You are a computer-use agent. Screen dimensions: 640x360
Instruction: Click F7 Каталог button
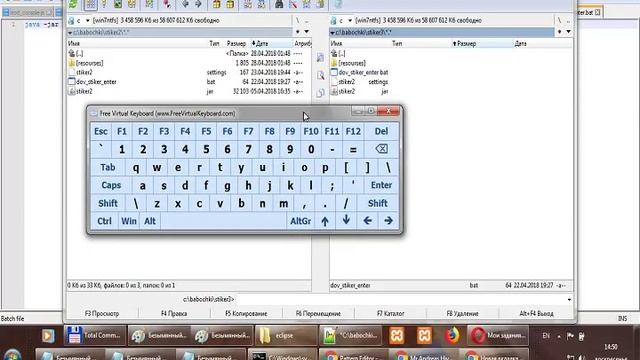click(x=391, y=313)
